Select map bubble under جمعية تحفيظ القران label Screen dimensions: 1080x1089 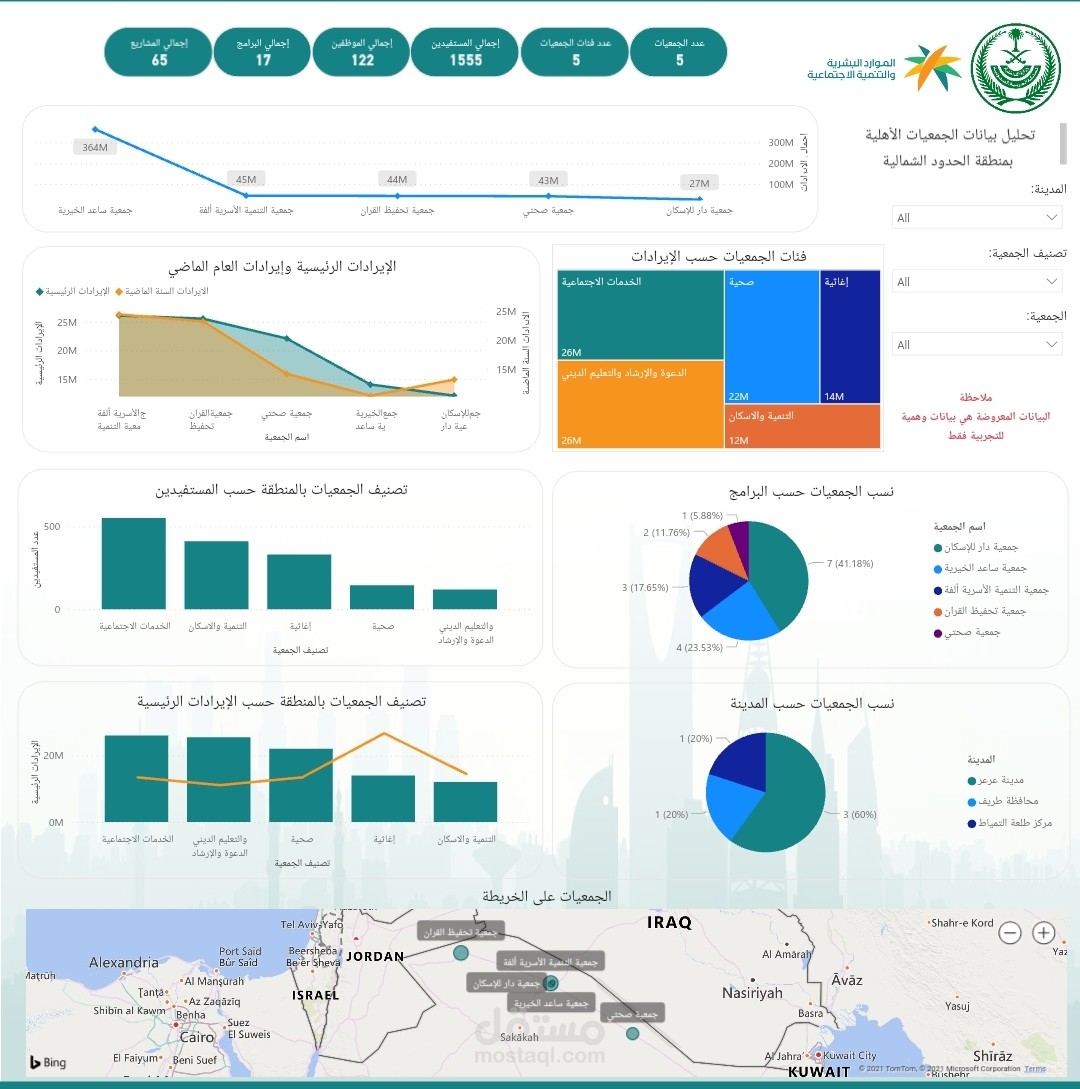click(460, 953)
